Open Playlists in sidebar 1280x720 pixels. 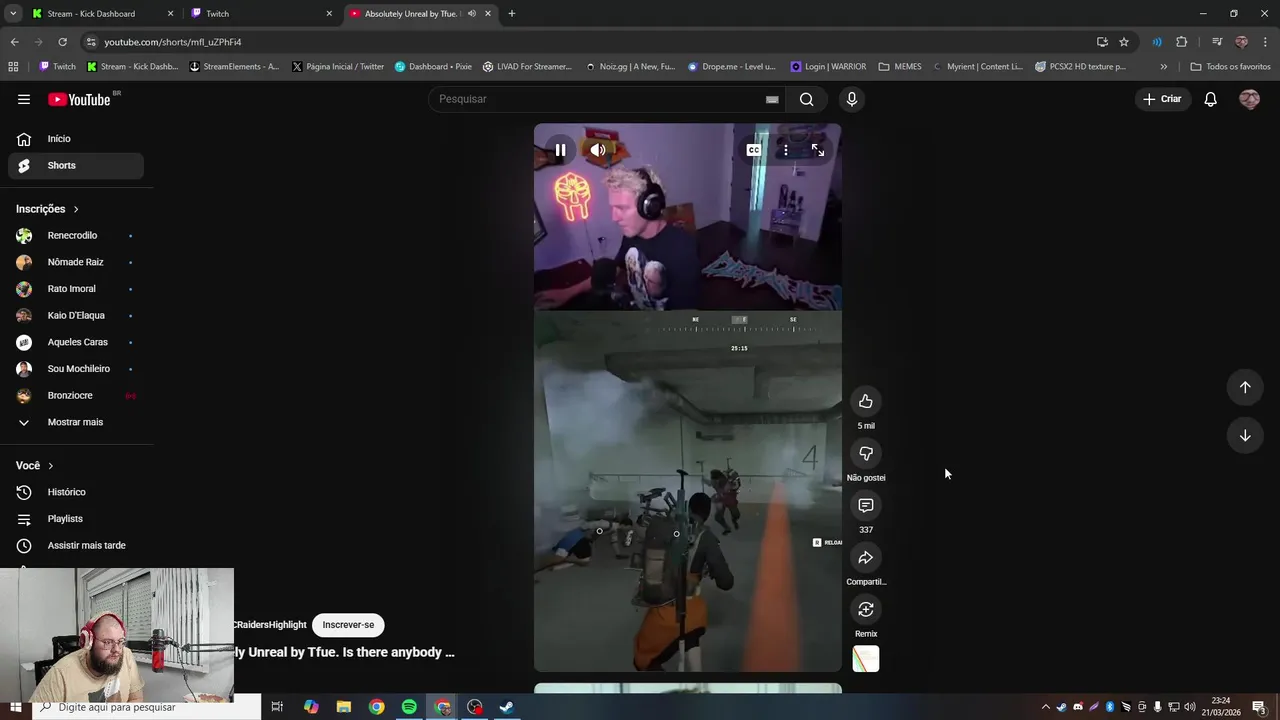point(76,519)
